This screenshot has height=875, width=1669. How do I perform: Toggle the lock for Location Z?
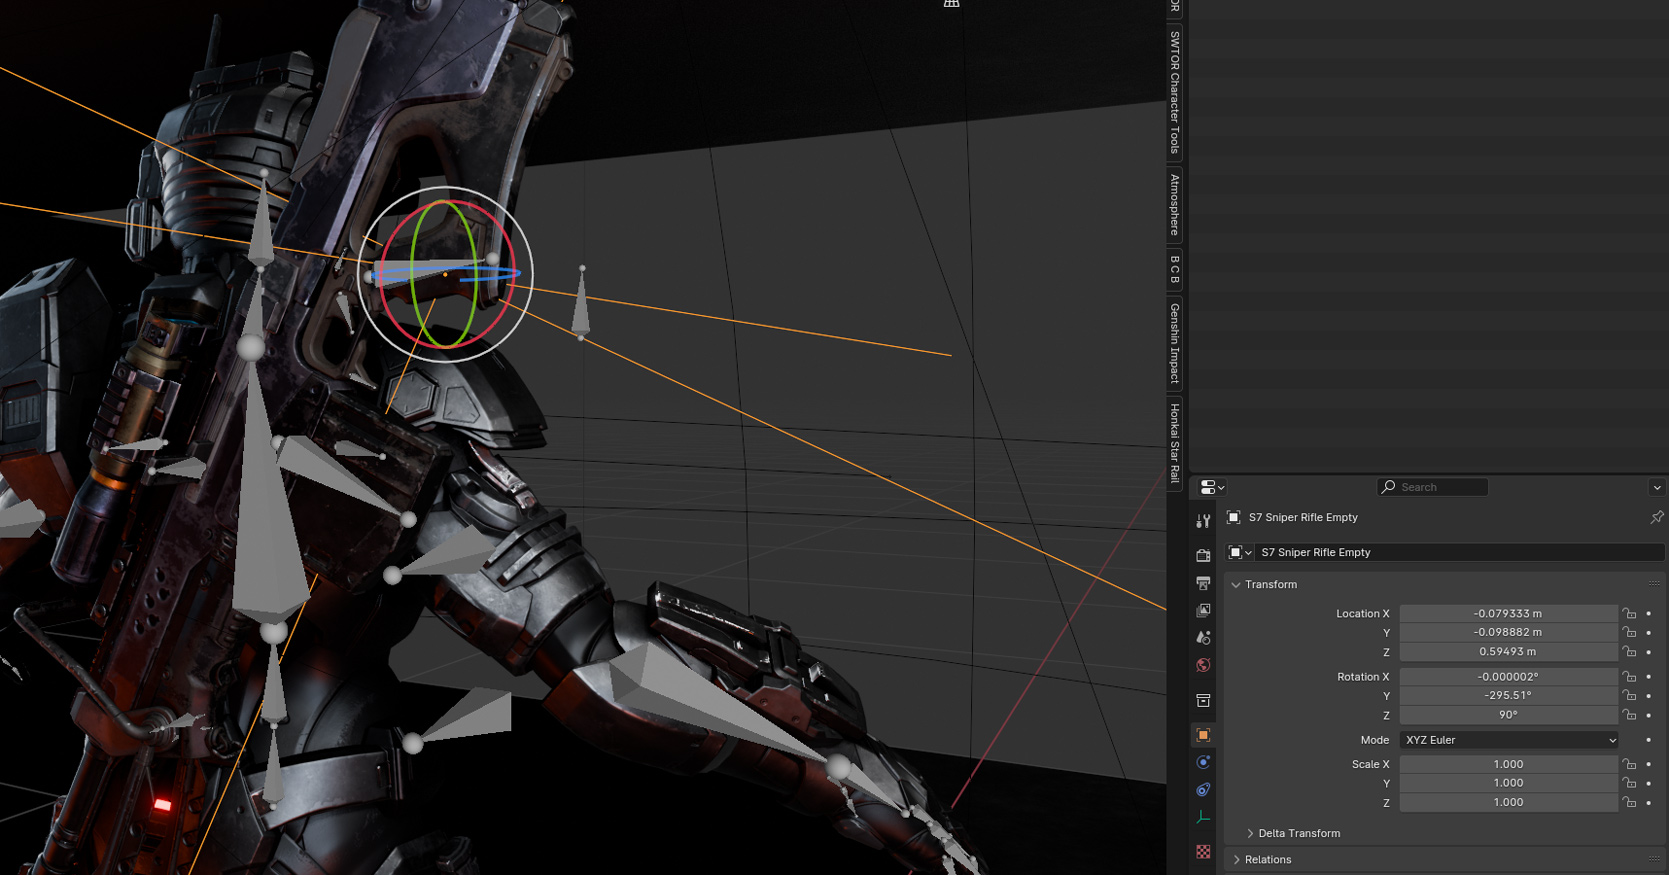[x=1630, y=651]
